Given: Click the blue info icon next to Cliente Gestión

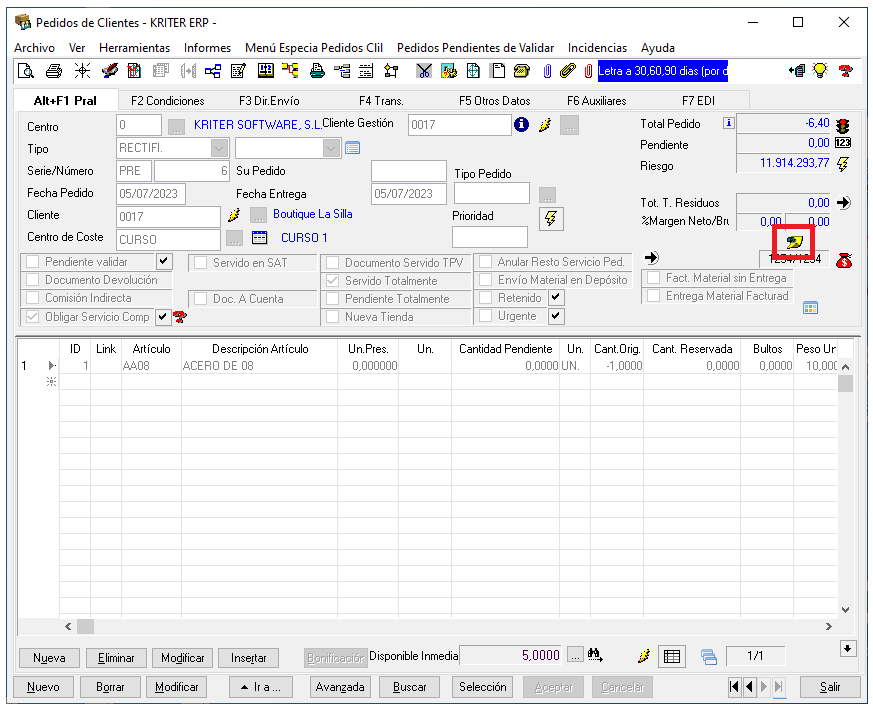Looking at the screenshot, I should coord(521,125).
